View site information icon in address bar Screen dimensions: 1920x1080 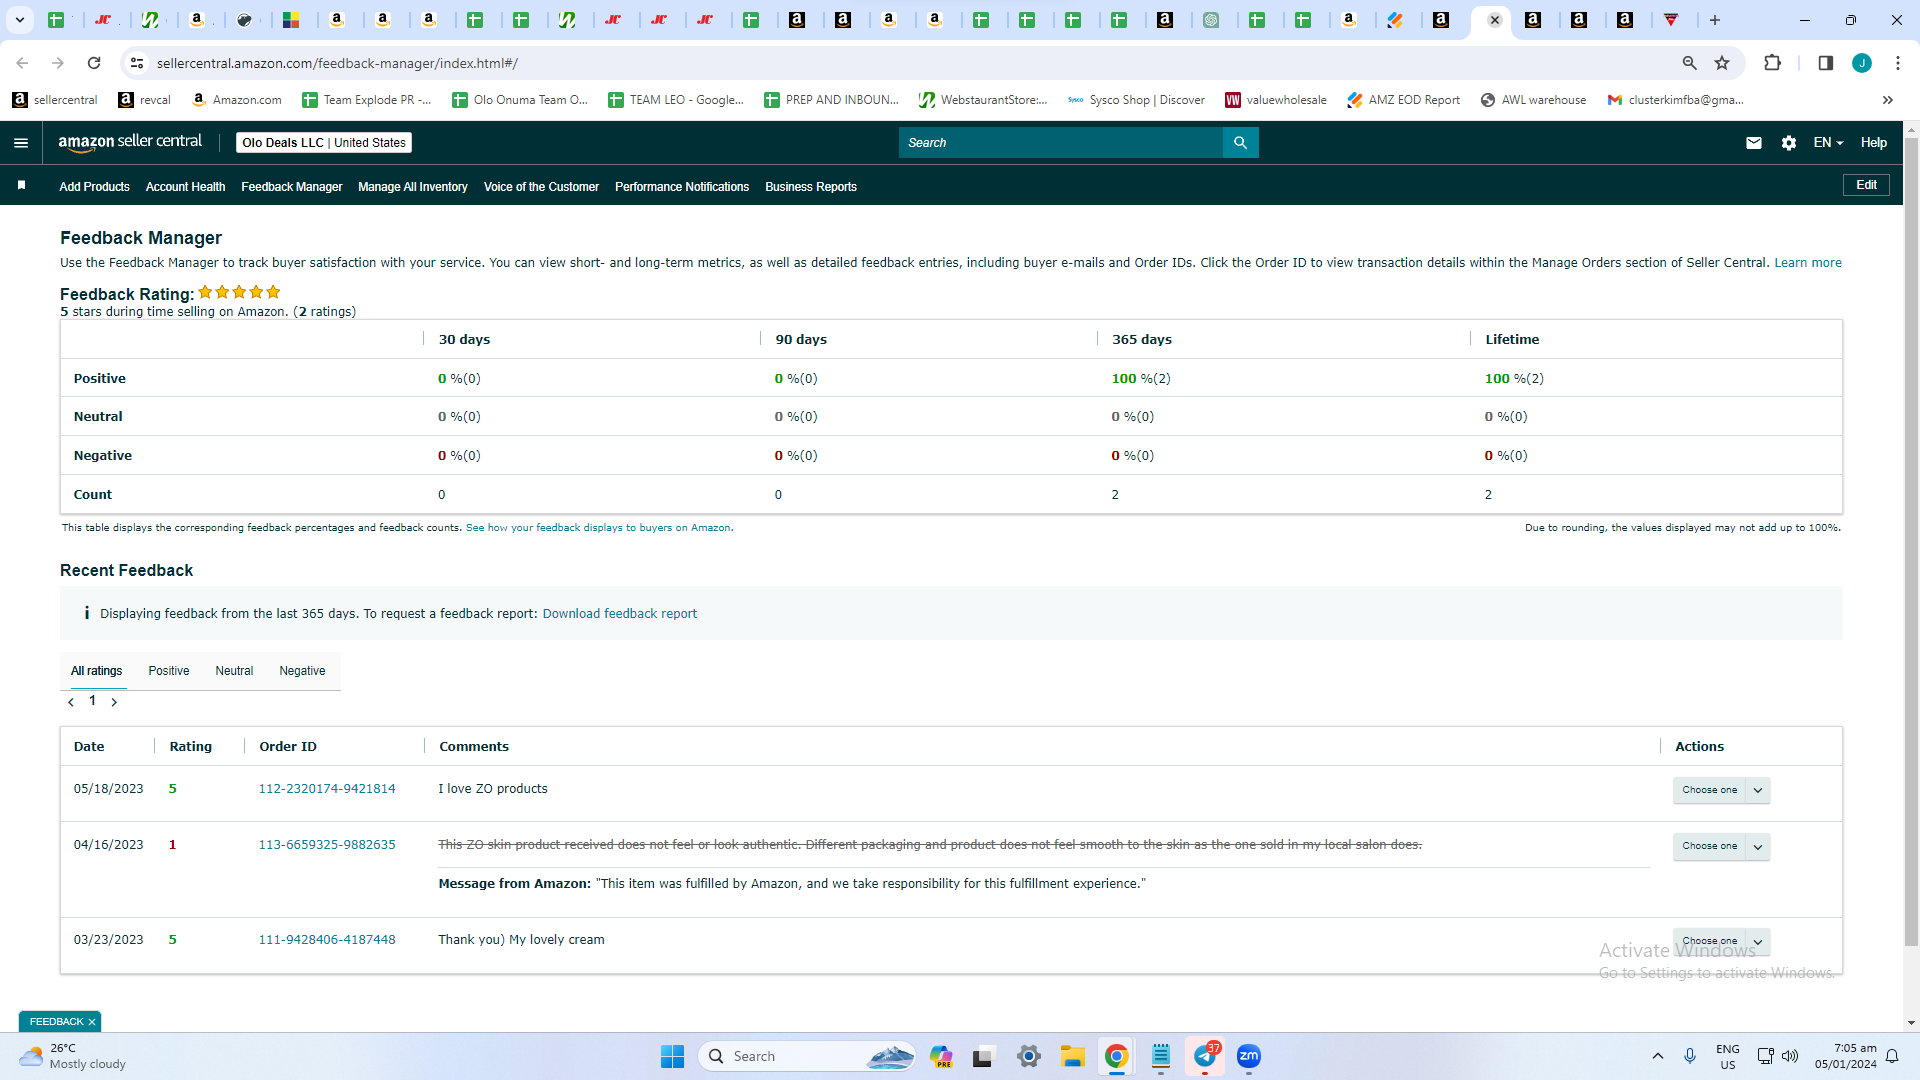coord(138,63)
